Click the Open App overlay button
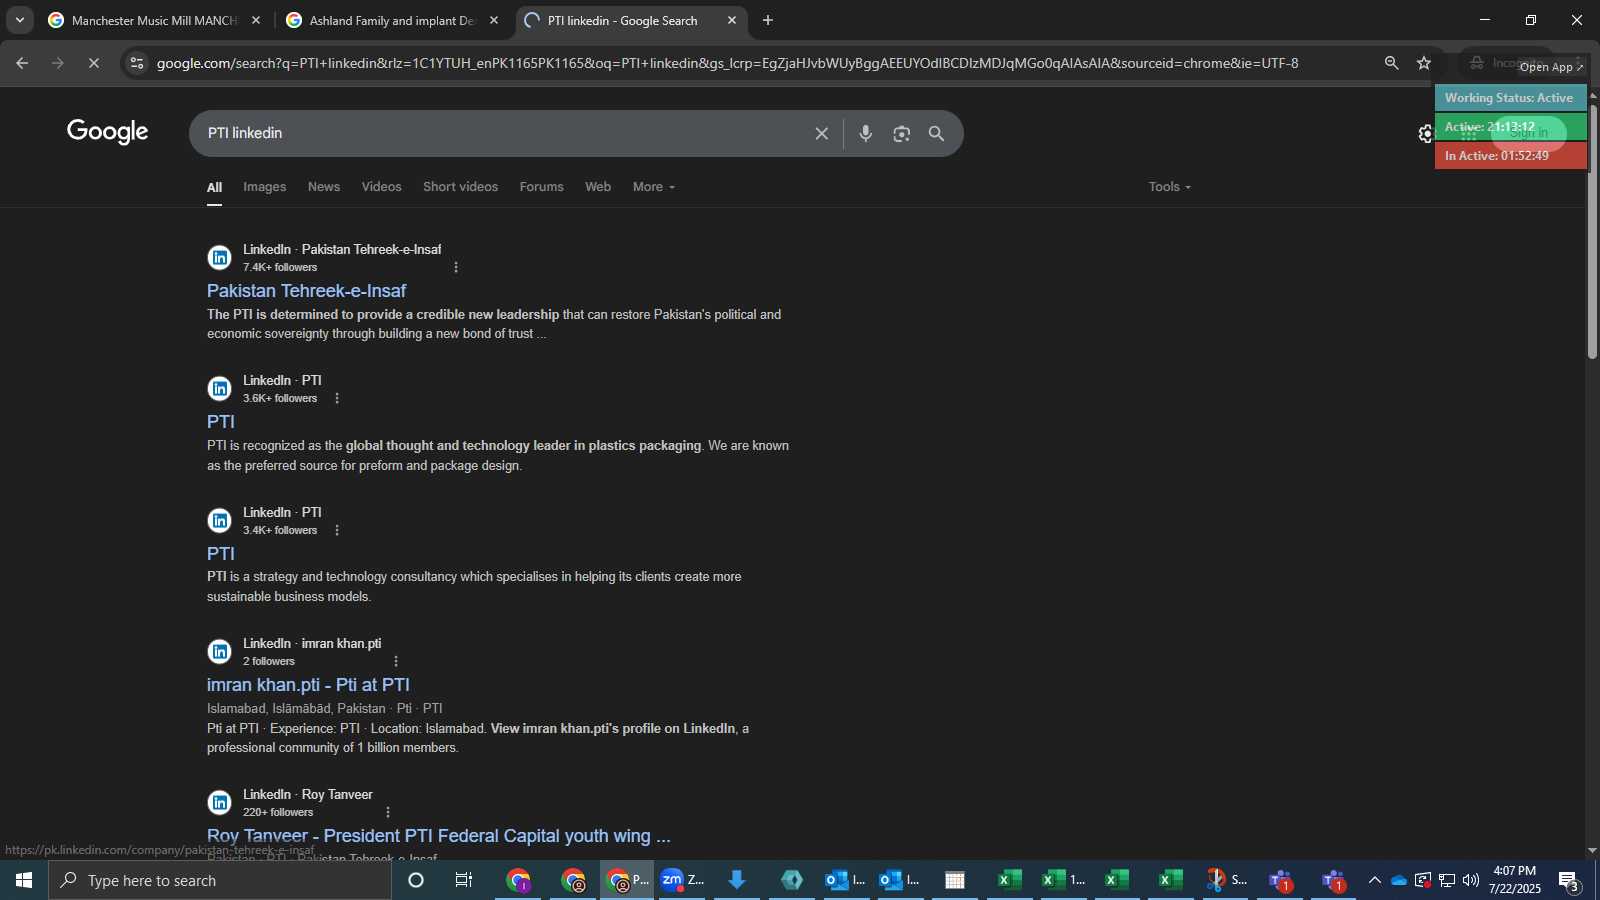The image size is (1600, 900). pyautogui.click(x=1551, y=67)
